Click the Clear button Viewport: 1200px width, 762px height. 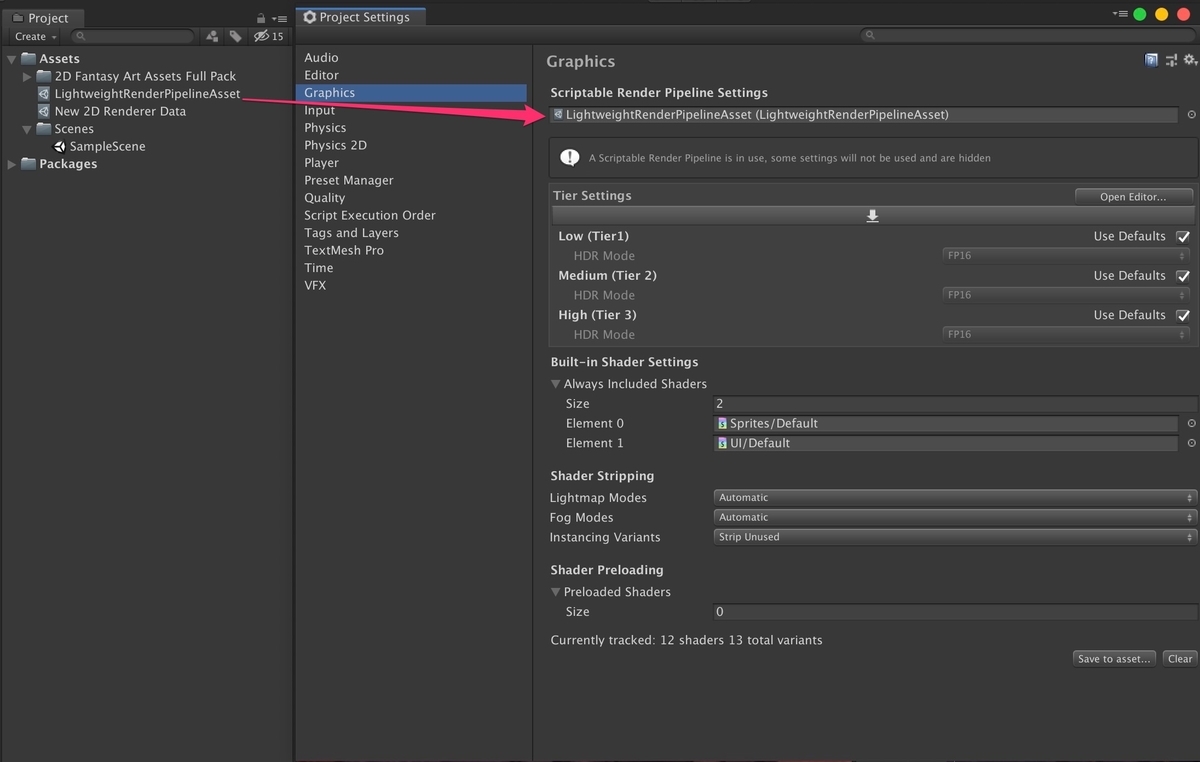pyautogui.click(x=1180, y=659)
